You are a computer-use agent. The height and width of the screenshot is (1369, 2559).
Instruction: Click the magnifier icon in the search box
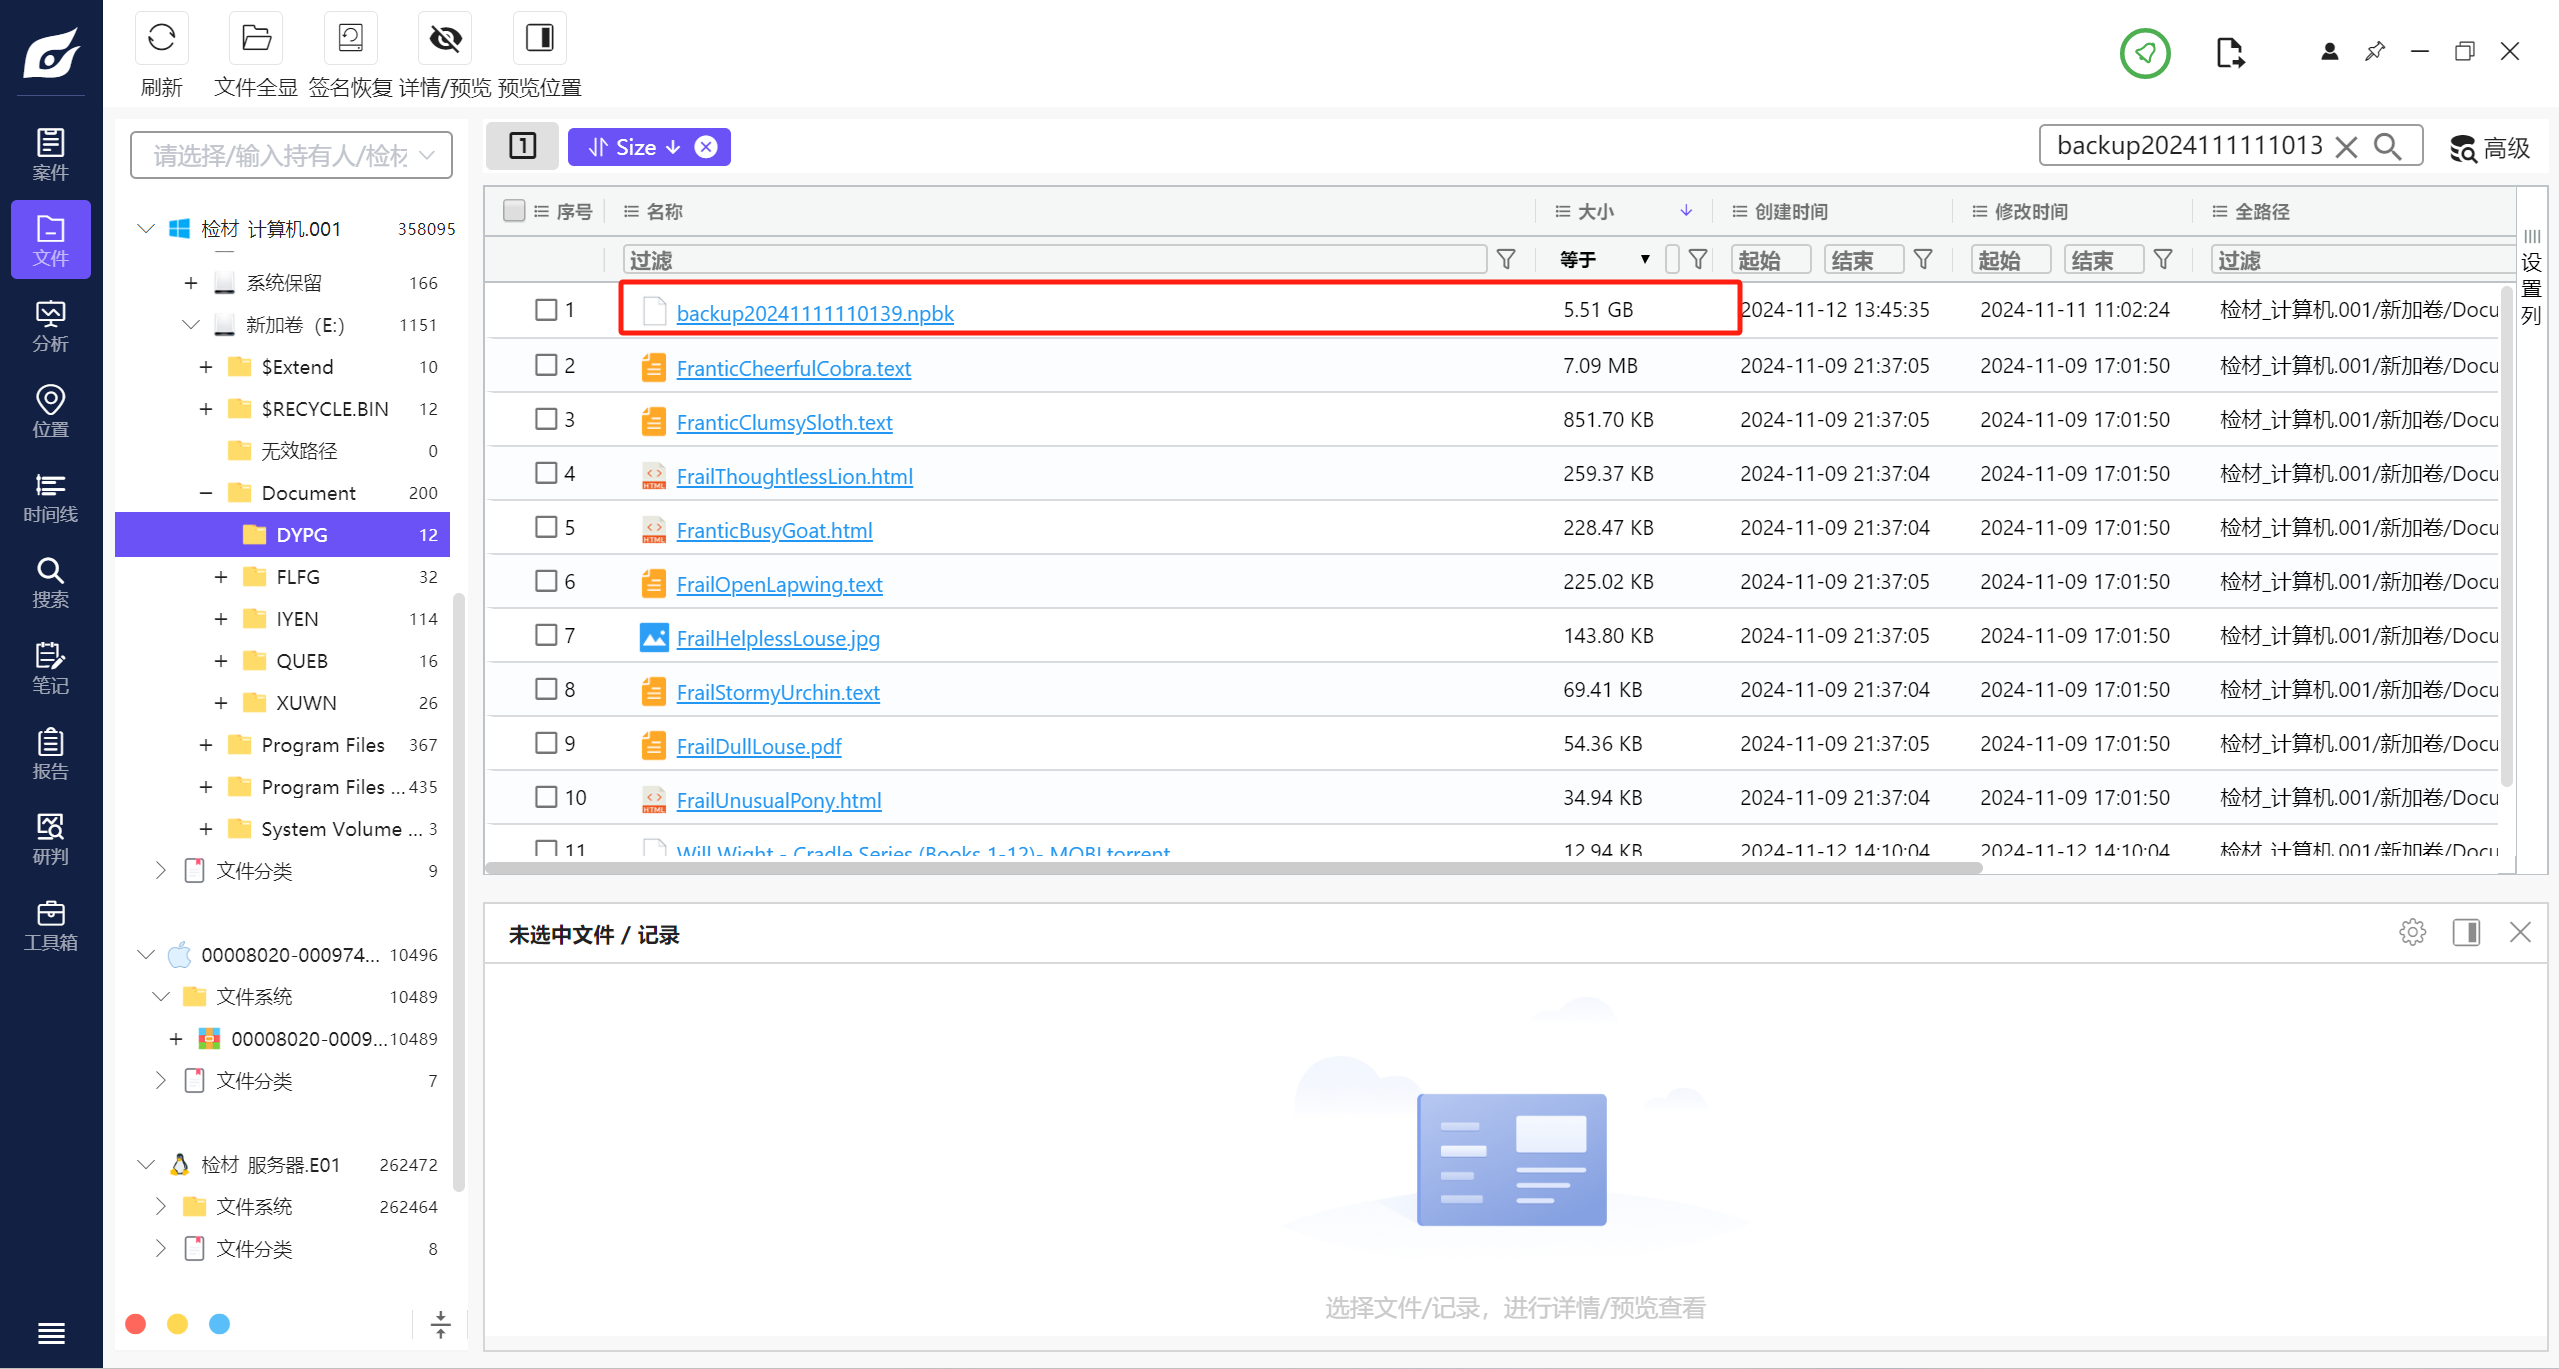point(2387,147)
